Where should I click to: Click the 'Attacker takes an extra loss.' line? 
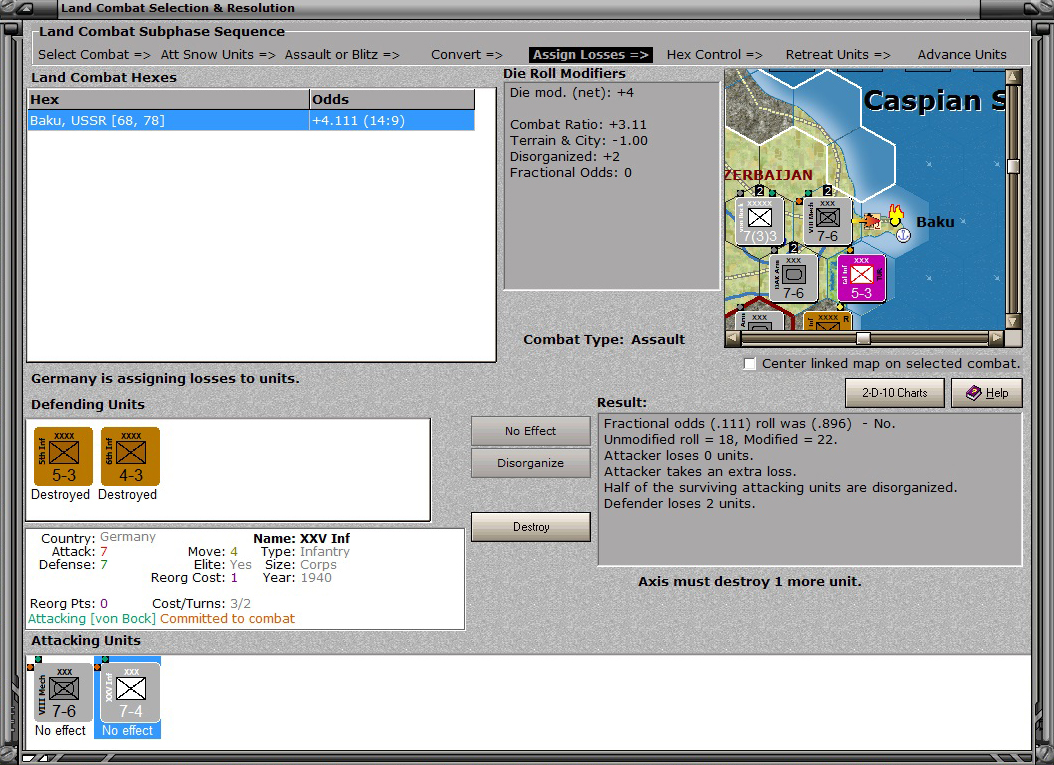click(x=700, y=471)
